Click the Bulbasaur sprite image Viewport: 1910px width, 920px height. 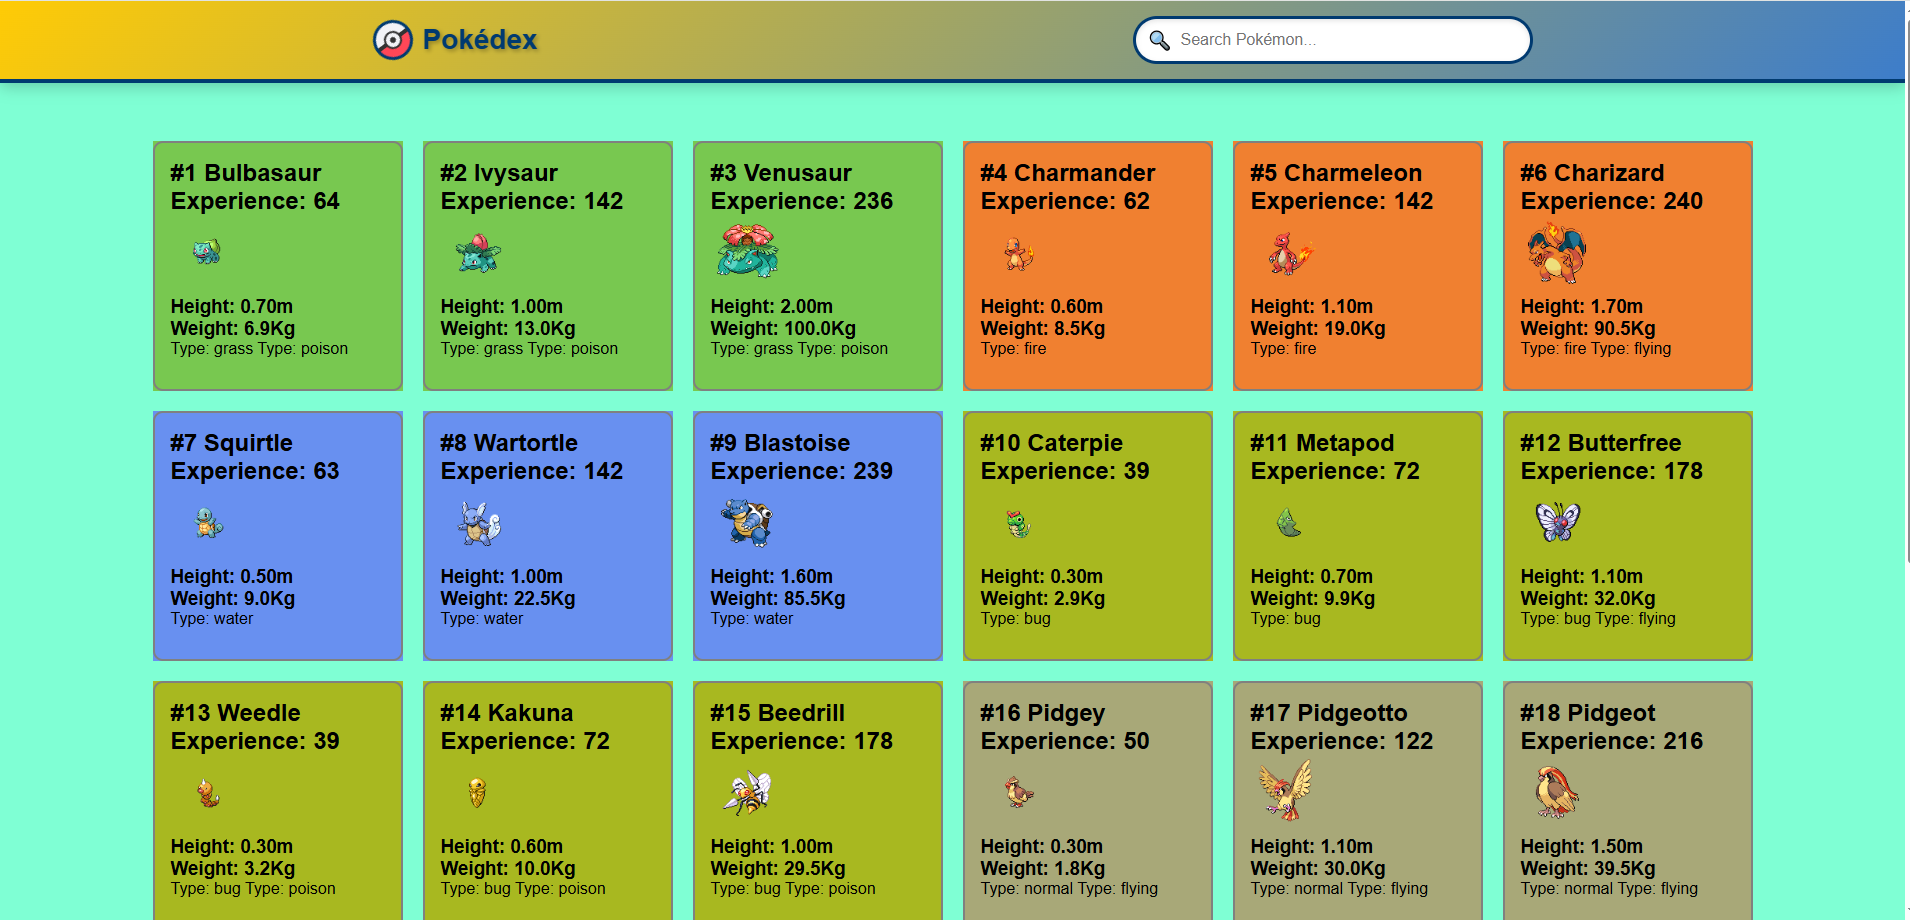pos(207,252)
